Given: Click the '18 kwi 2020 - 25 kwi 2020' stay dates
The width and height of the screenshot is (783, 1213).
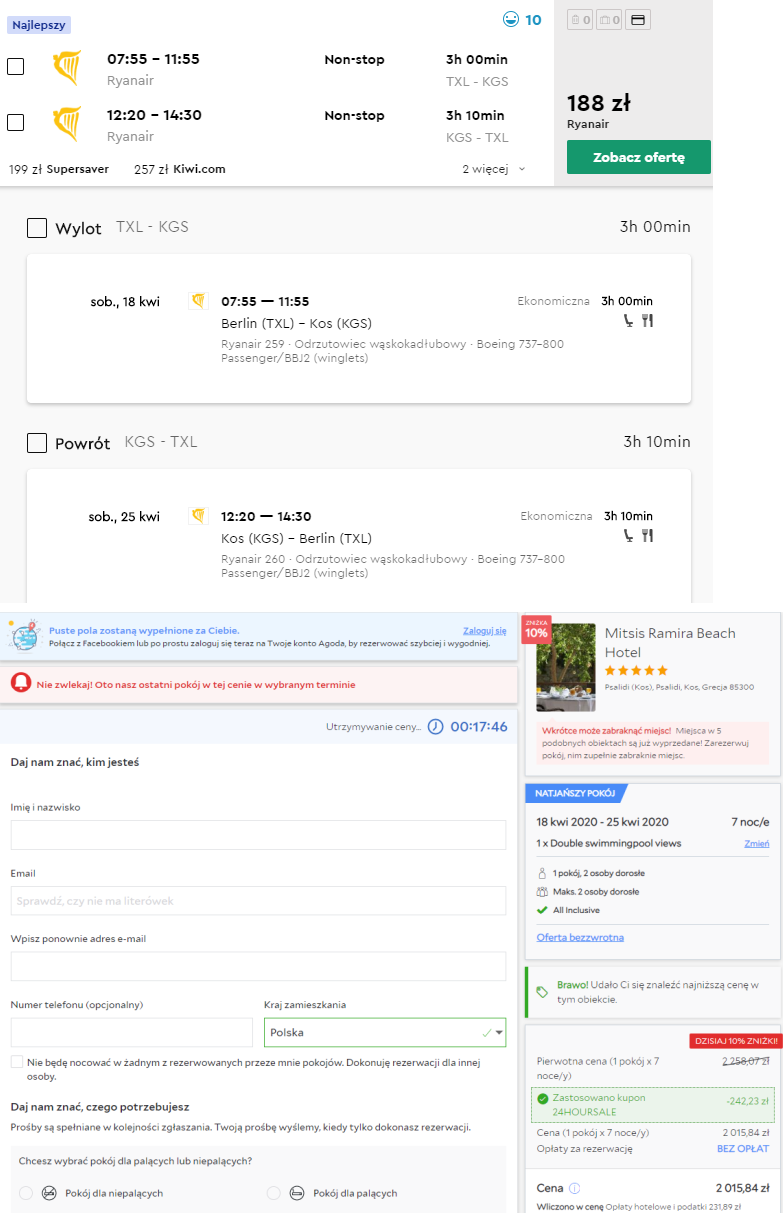Looking at the screenshot, I should (x=602, y=822).
